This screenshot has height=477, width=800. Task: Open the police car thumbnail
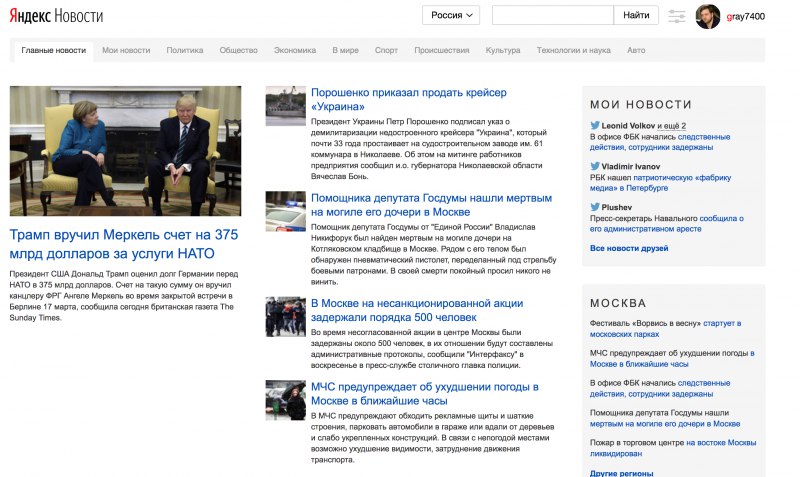point(286,211)
